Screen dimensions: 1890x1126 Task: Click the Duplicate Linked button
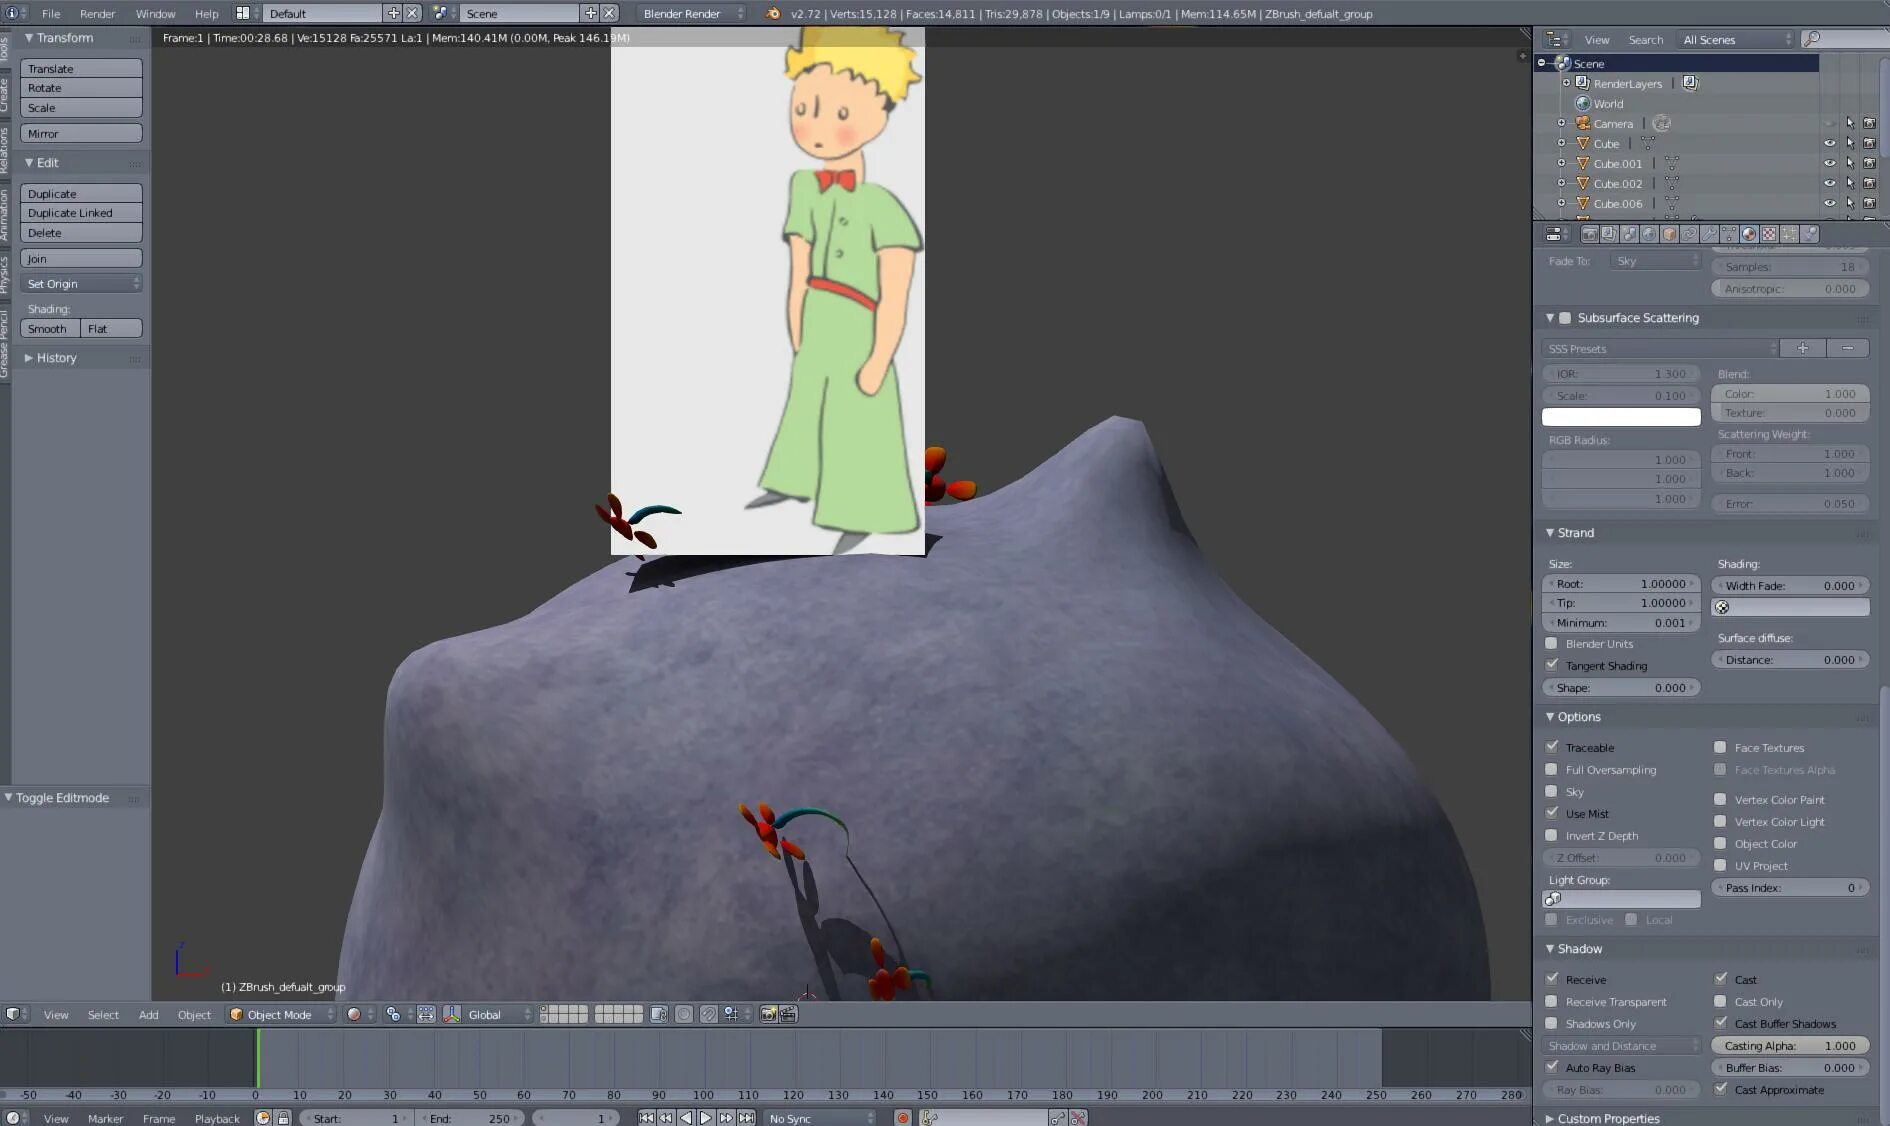[81, 213]
